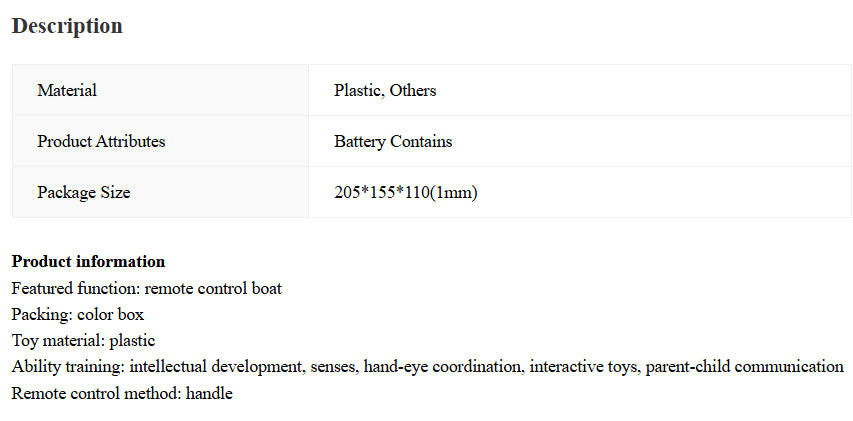Click the phrase "hand-eye coordination"

coord(442,366)
